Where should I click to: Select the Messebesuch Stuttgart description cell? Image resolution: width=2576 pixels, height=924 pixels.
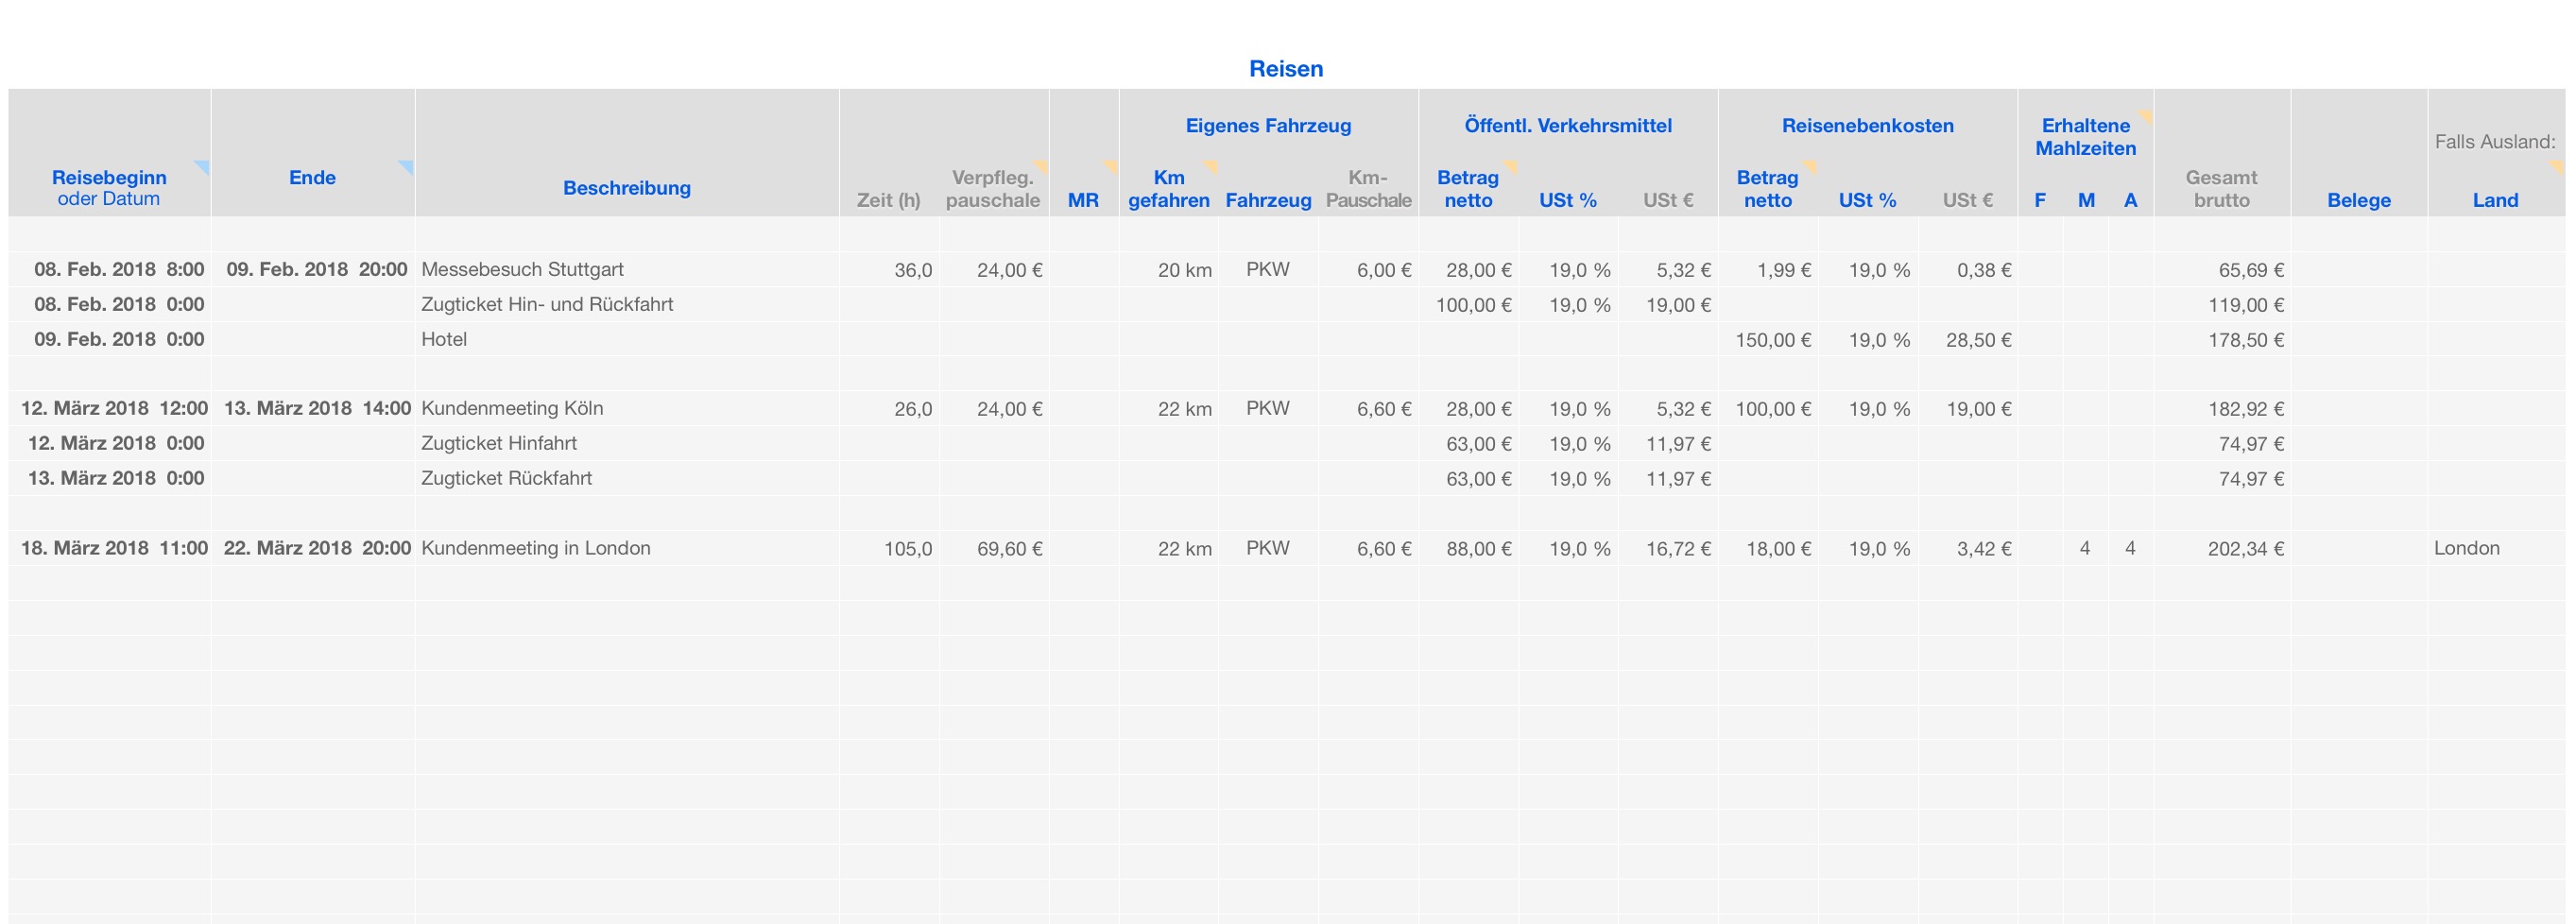coord(522,270)
